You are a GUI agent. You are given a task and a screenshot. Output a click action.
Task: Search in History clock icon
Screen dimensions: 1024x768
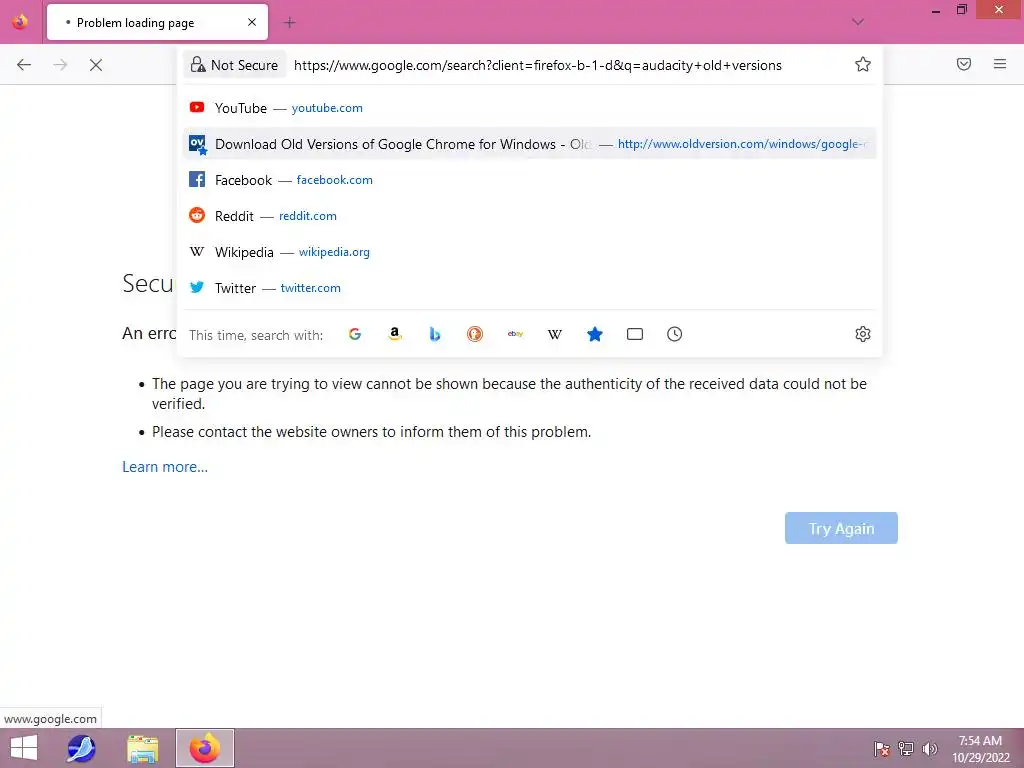675,334
